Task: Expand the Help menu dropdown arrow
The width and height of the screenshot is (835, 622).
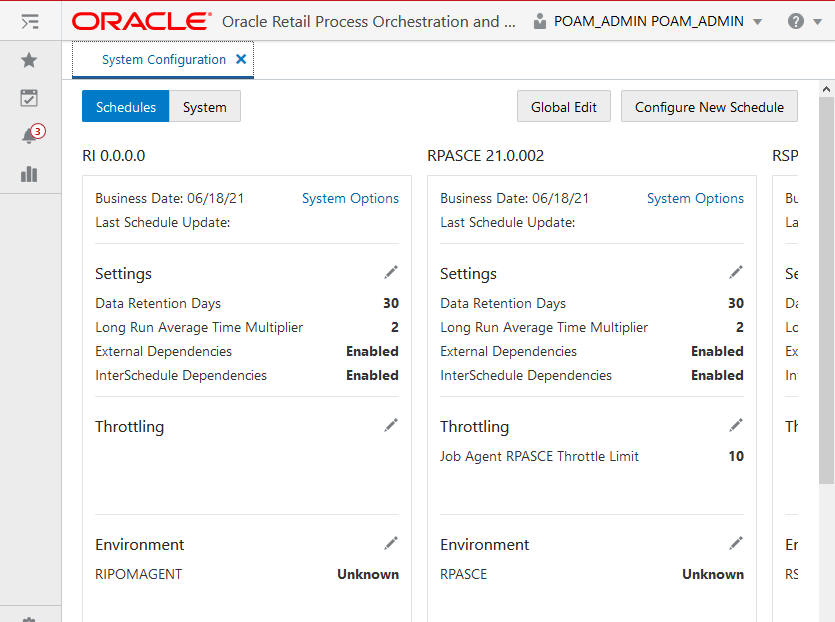Action: 817,22
